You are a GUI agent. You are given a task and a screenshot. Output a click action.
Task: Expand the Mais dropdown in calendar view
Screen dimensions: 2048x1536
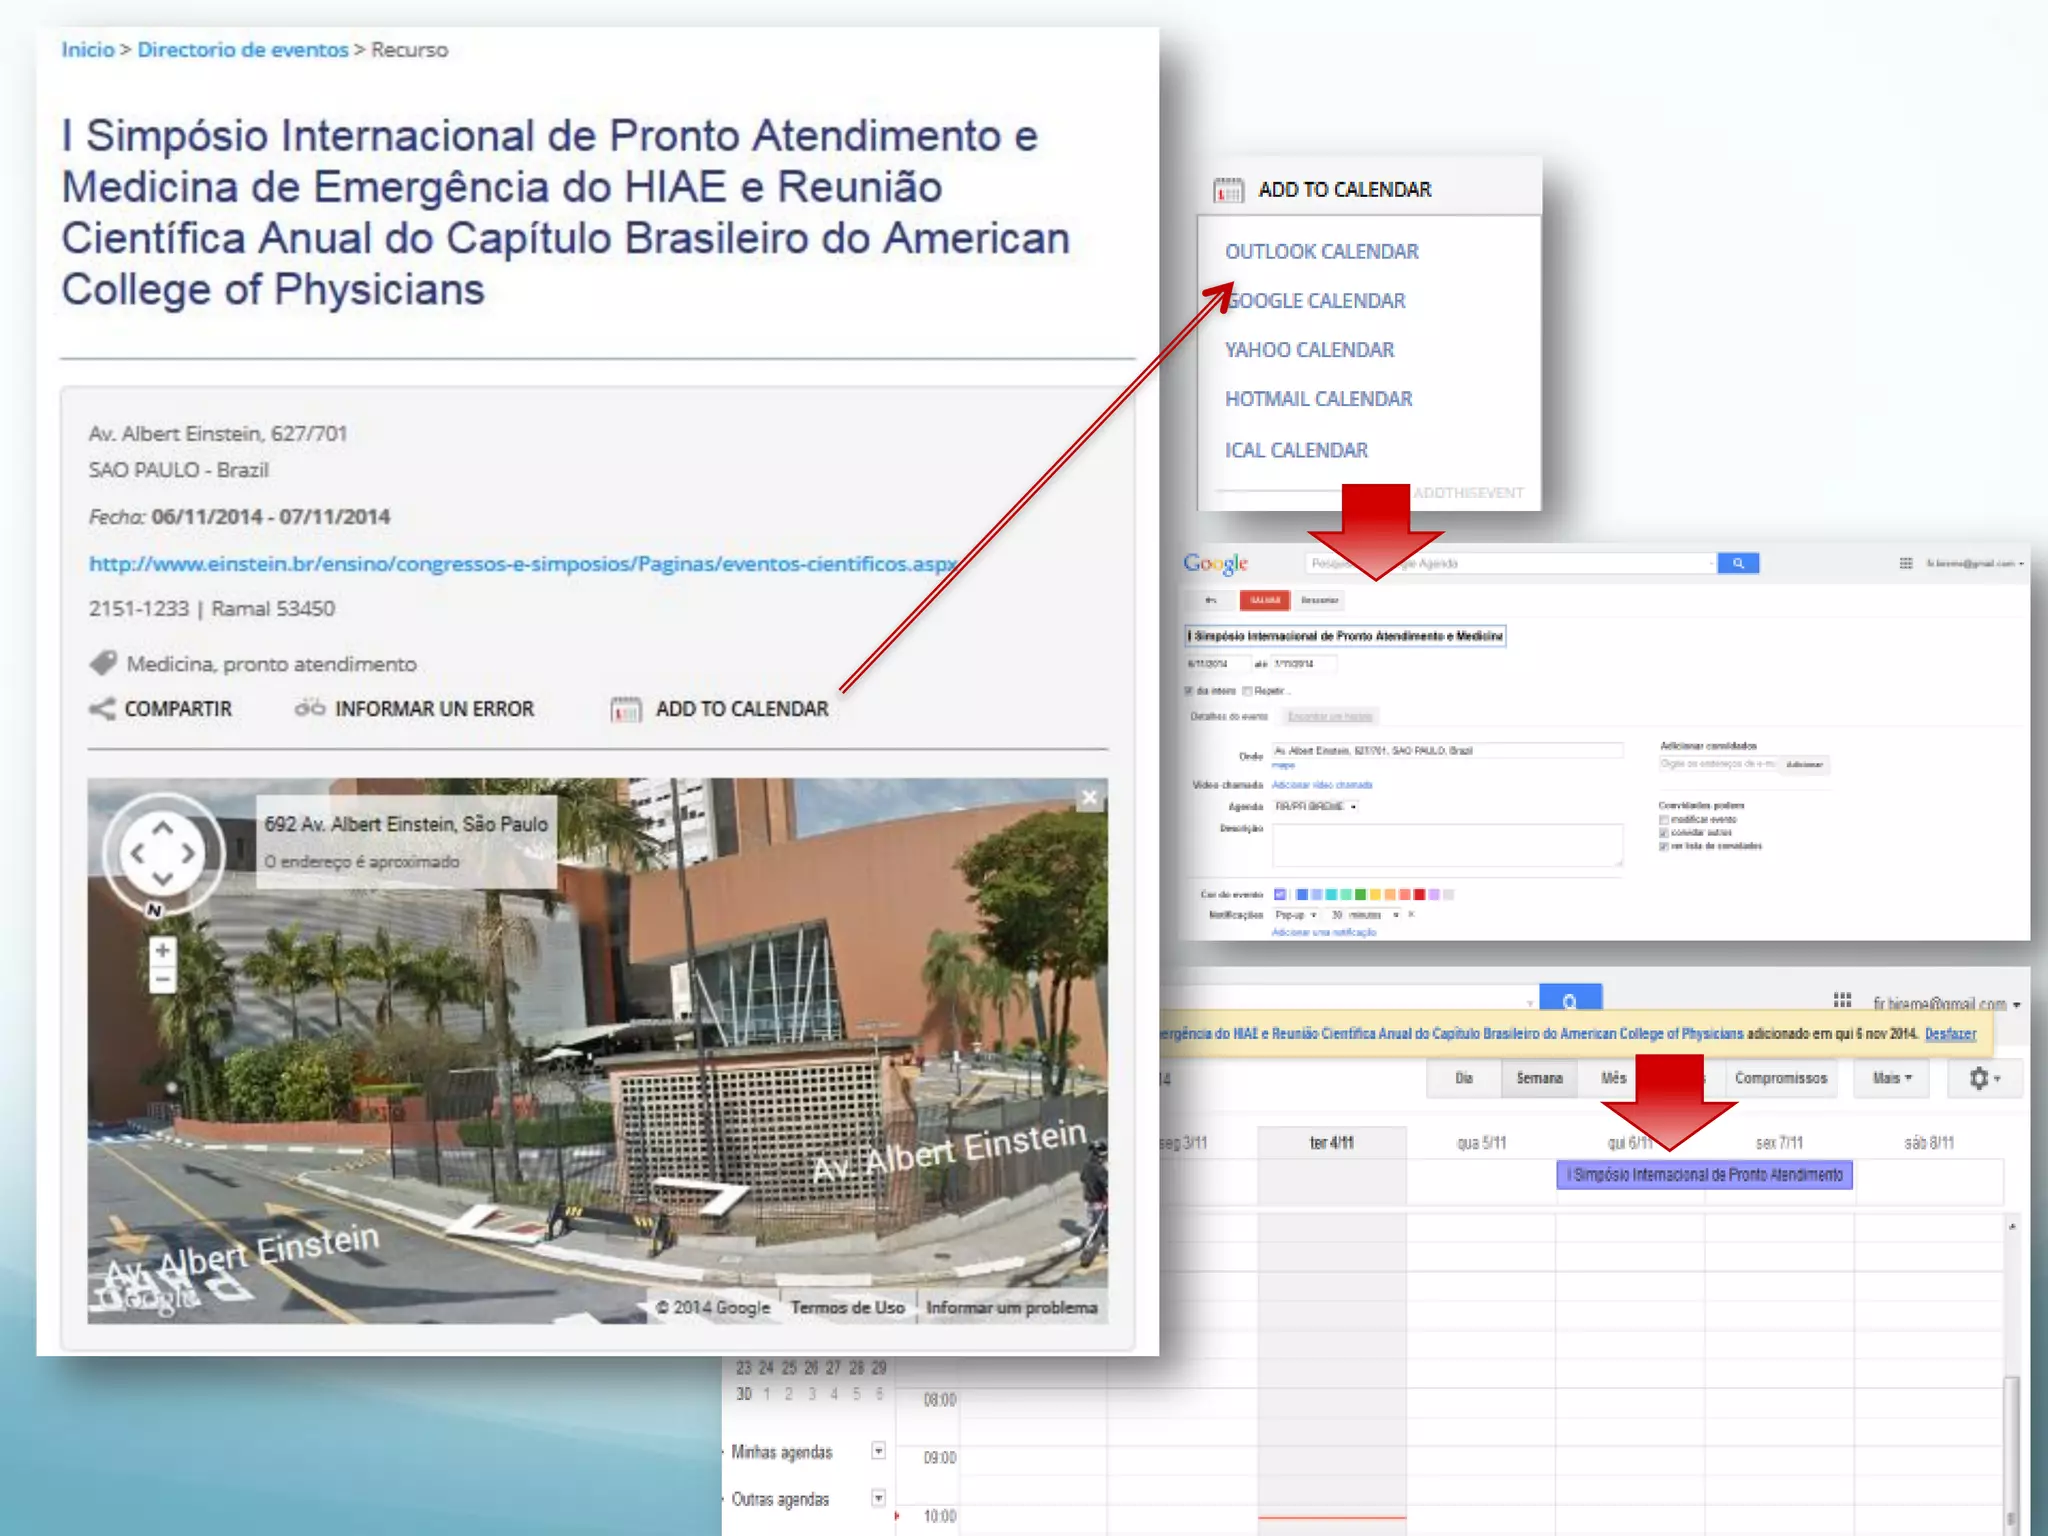pyautogui.click(x=1891, y=1078)
